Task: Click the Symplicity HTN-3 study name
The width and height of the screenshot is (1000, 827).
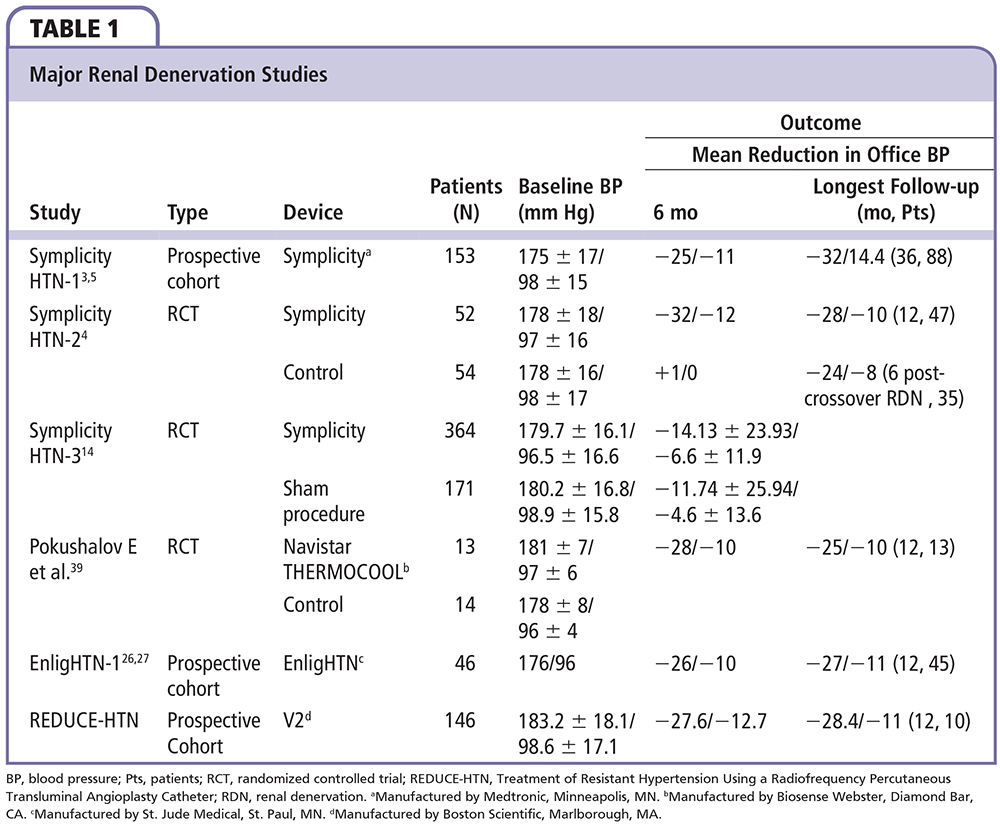Action: pos(70,444)
